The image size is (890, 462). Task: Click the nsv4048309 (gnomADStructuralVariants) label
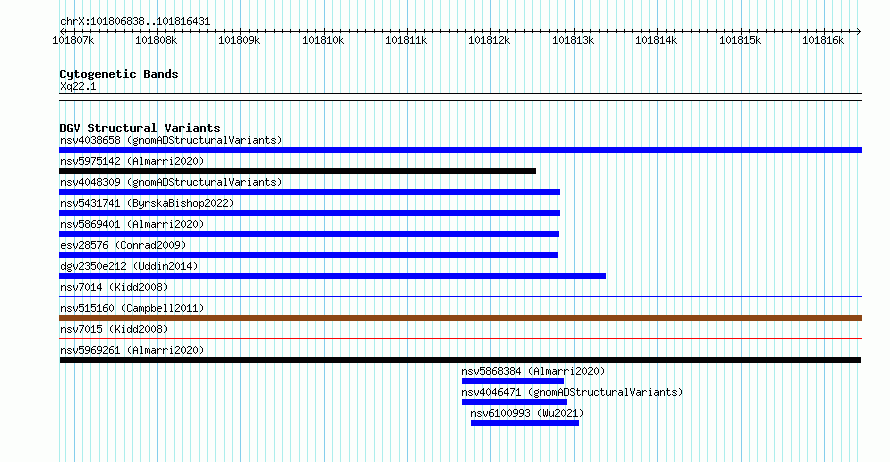(x=171, y=182)
